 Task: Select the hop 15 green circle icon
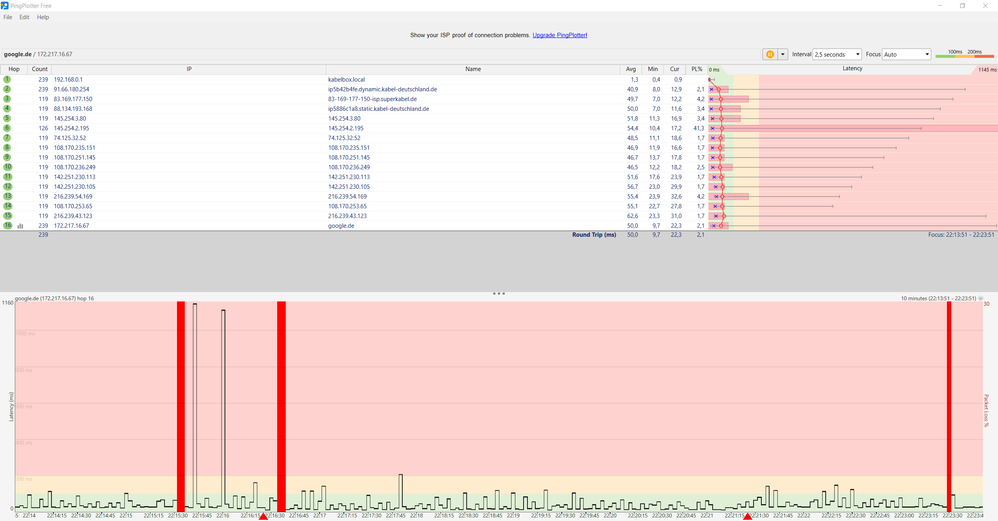pyautogui.click(x=7, y=216)
